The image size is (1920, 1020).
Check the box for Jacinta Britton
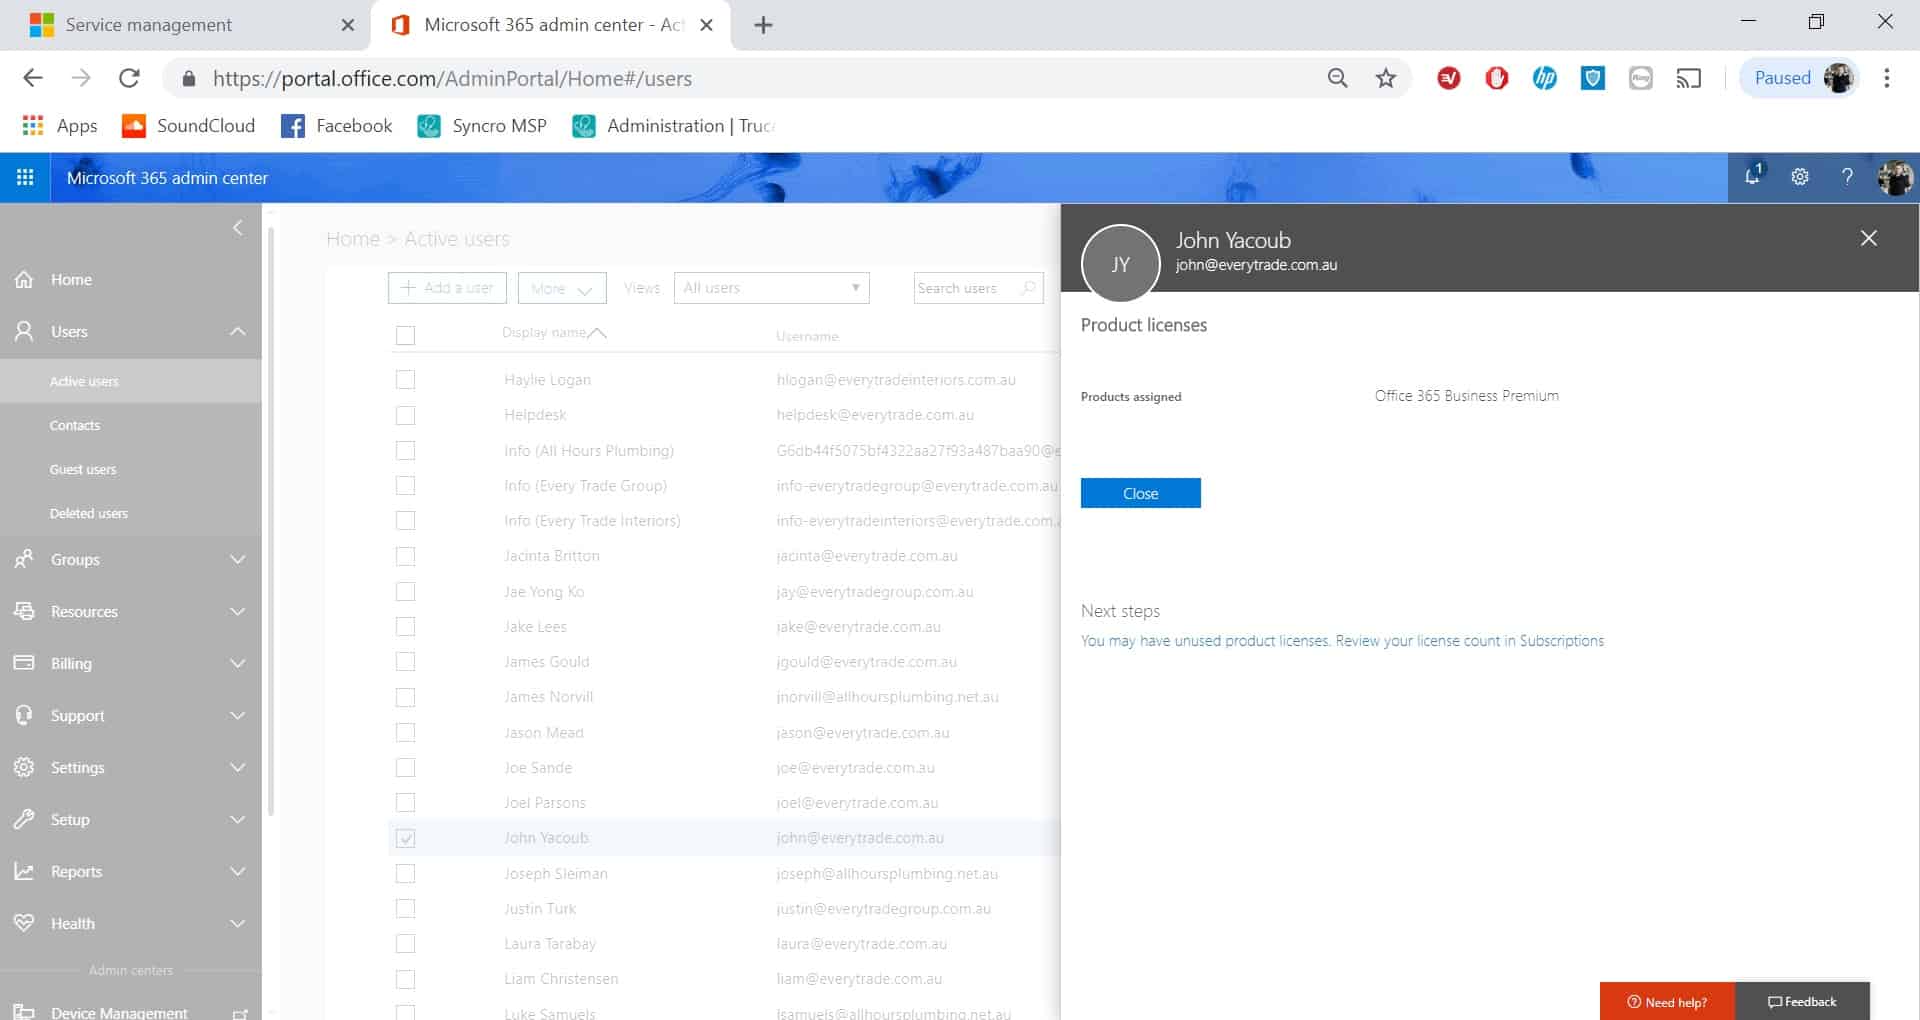pyautogui.click(x=405, y=556)
